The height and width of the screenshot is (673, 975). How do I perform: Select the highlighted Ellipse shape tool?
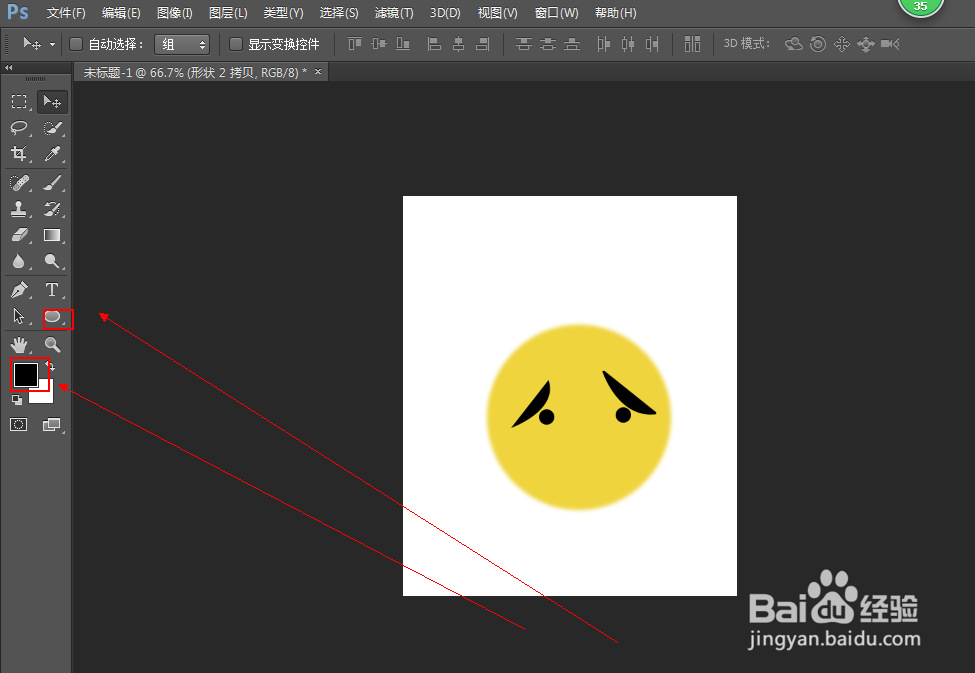[x=53, y=318]
